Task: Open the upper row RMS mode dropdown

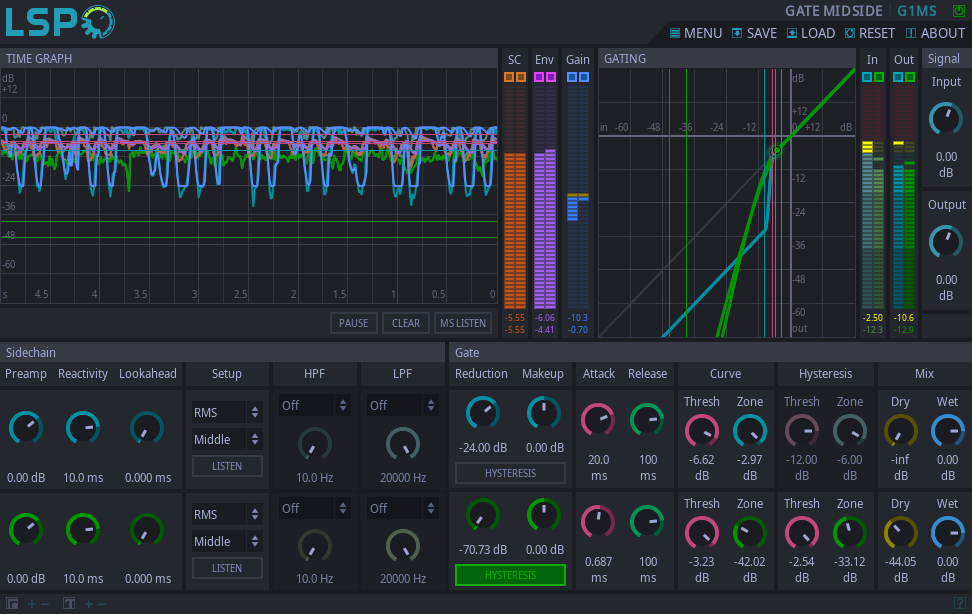Action: pyautogui.click(x=227, y=412)
